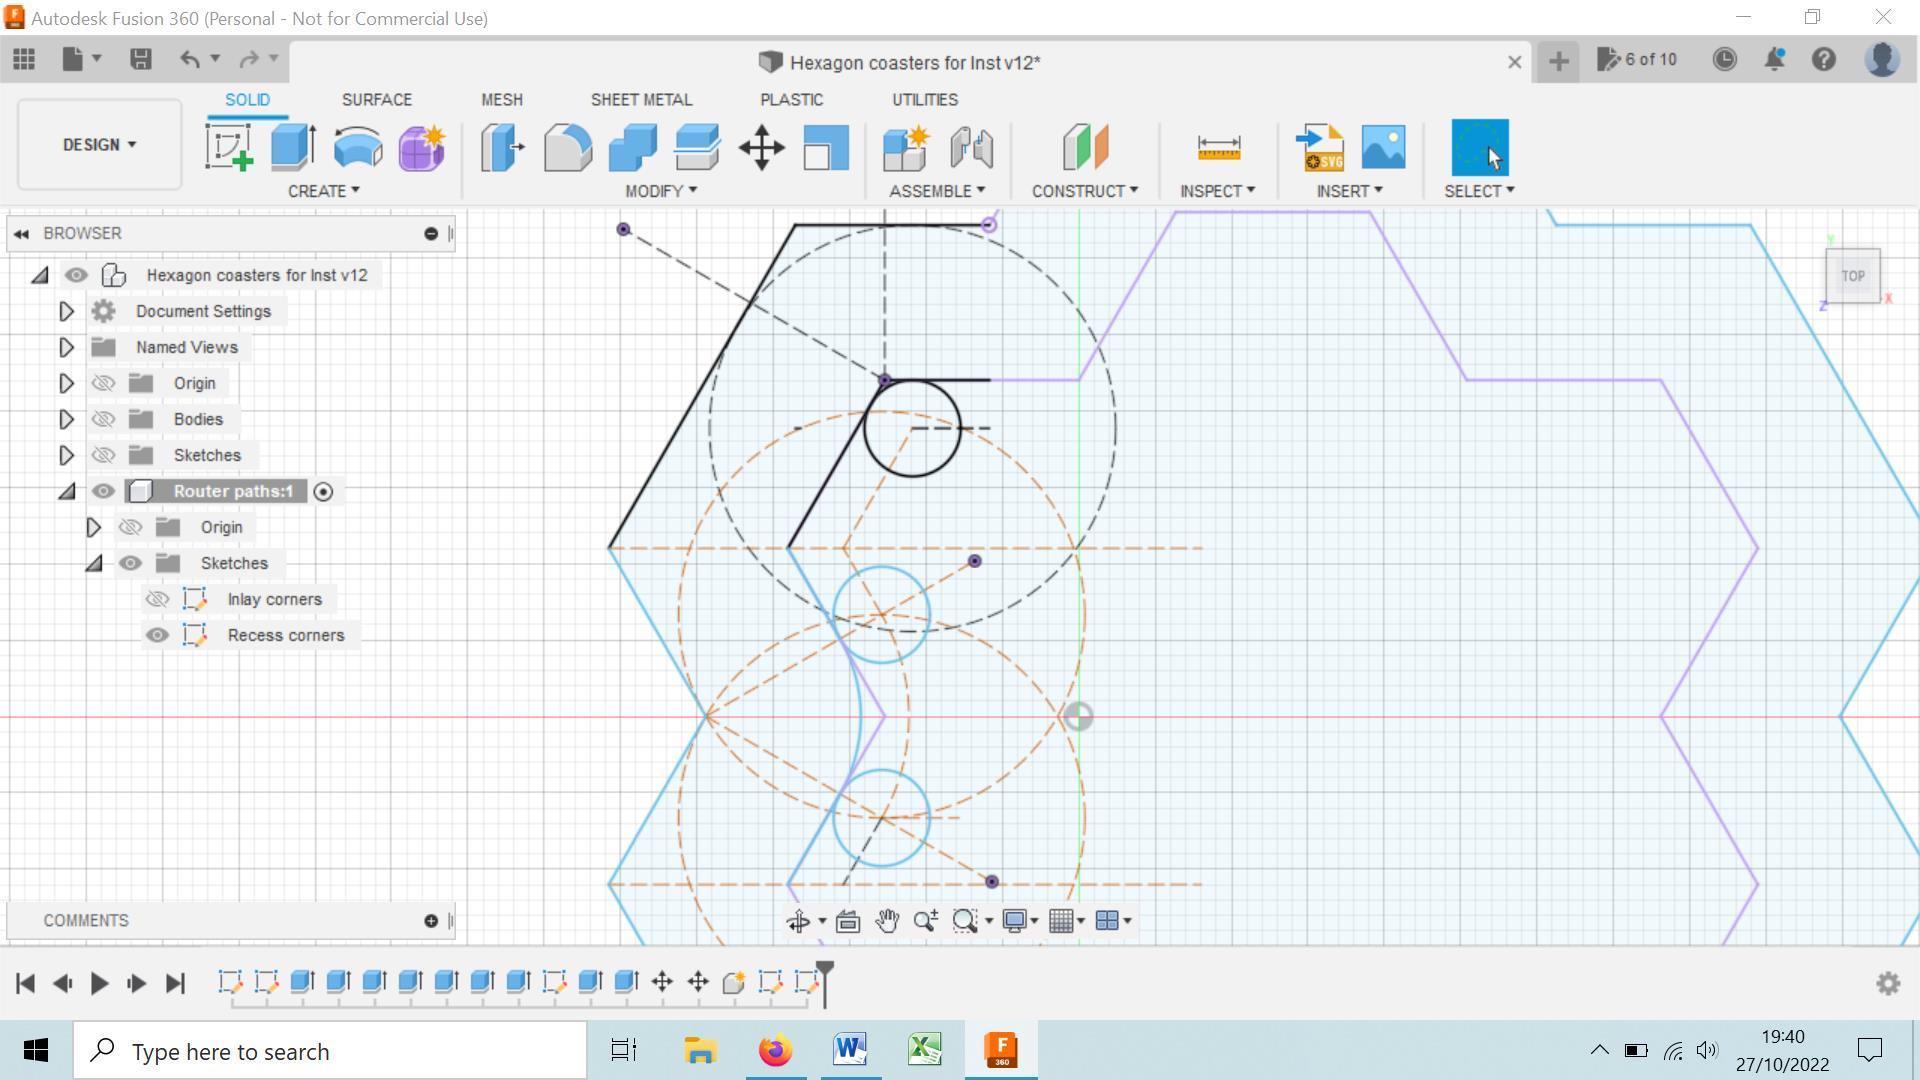Screen dimensions: 1920x1080
Task: Hide the Recess corners sketch
Action: pyautogui.click(x=157, y=635)
